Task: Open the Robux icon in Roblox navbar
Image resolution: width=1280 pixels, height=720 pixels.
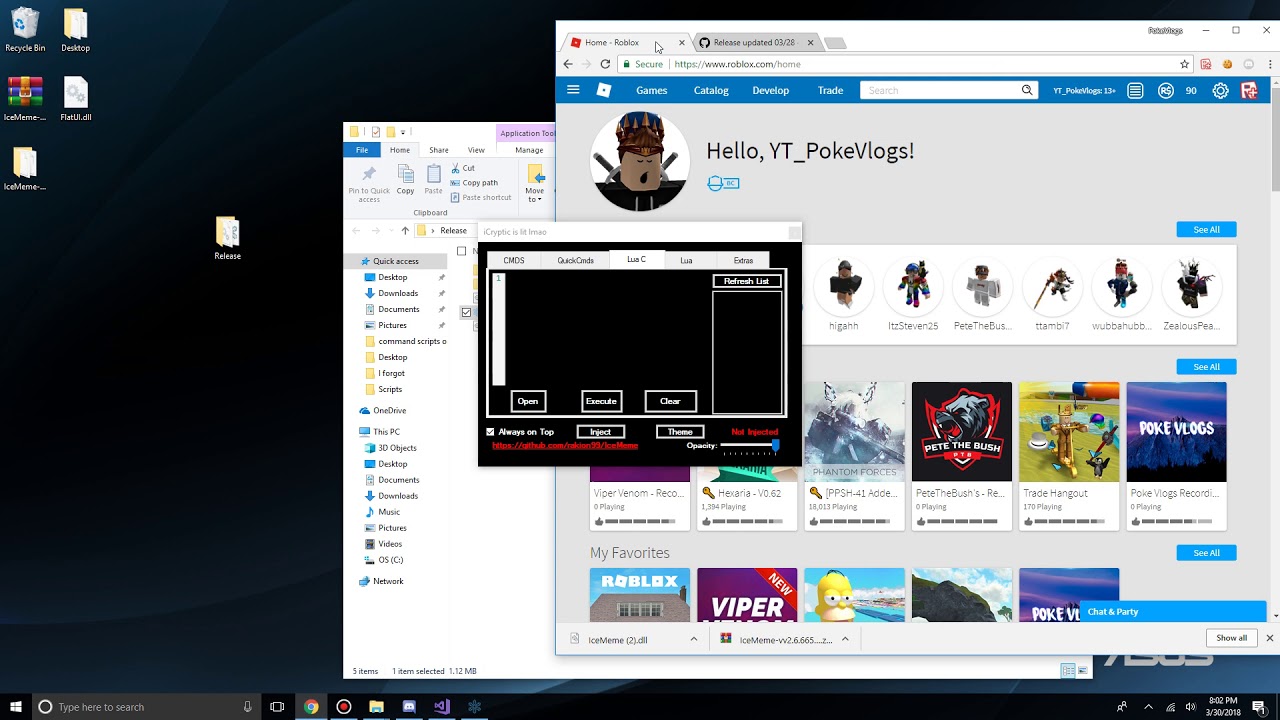Action: (x=1166, y=90)
